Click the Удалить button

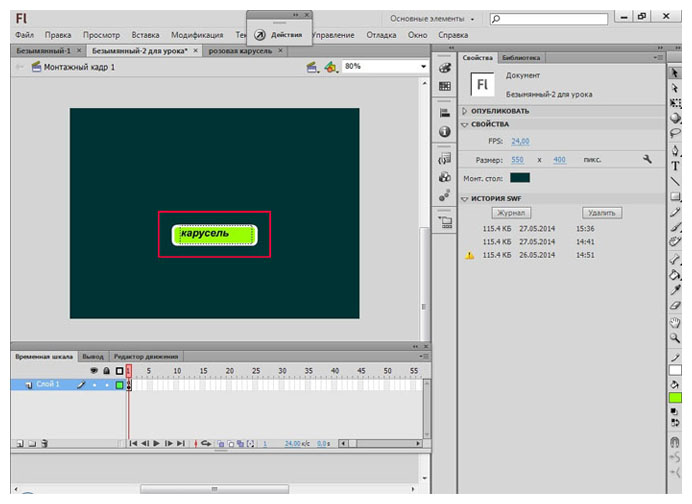[602, 213]
